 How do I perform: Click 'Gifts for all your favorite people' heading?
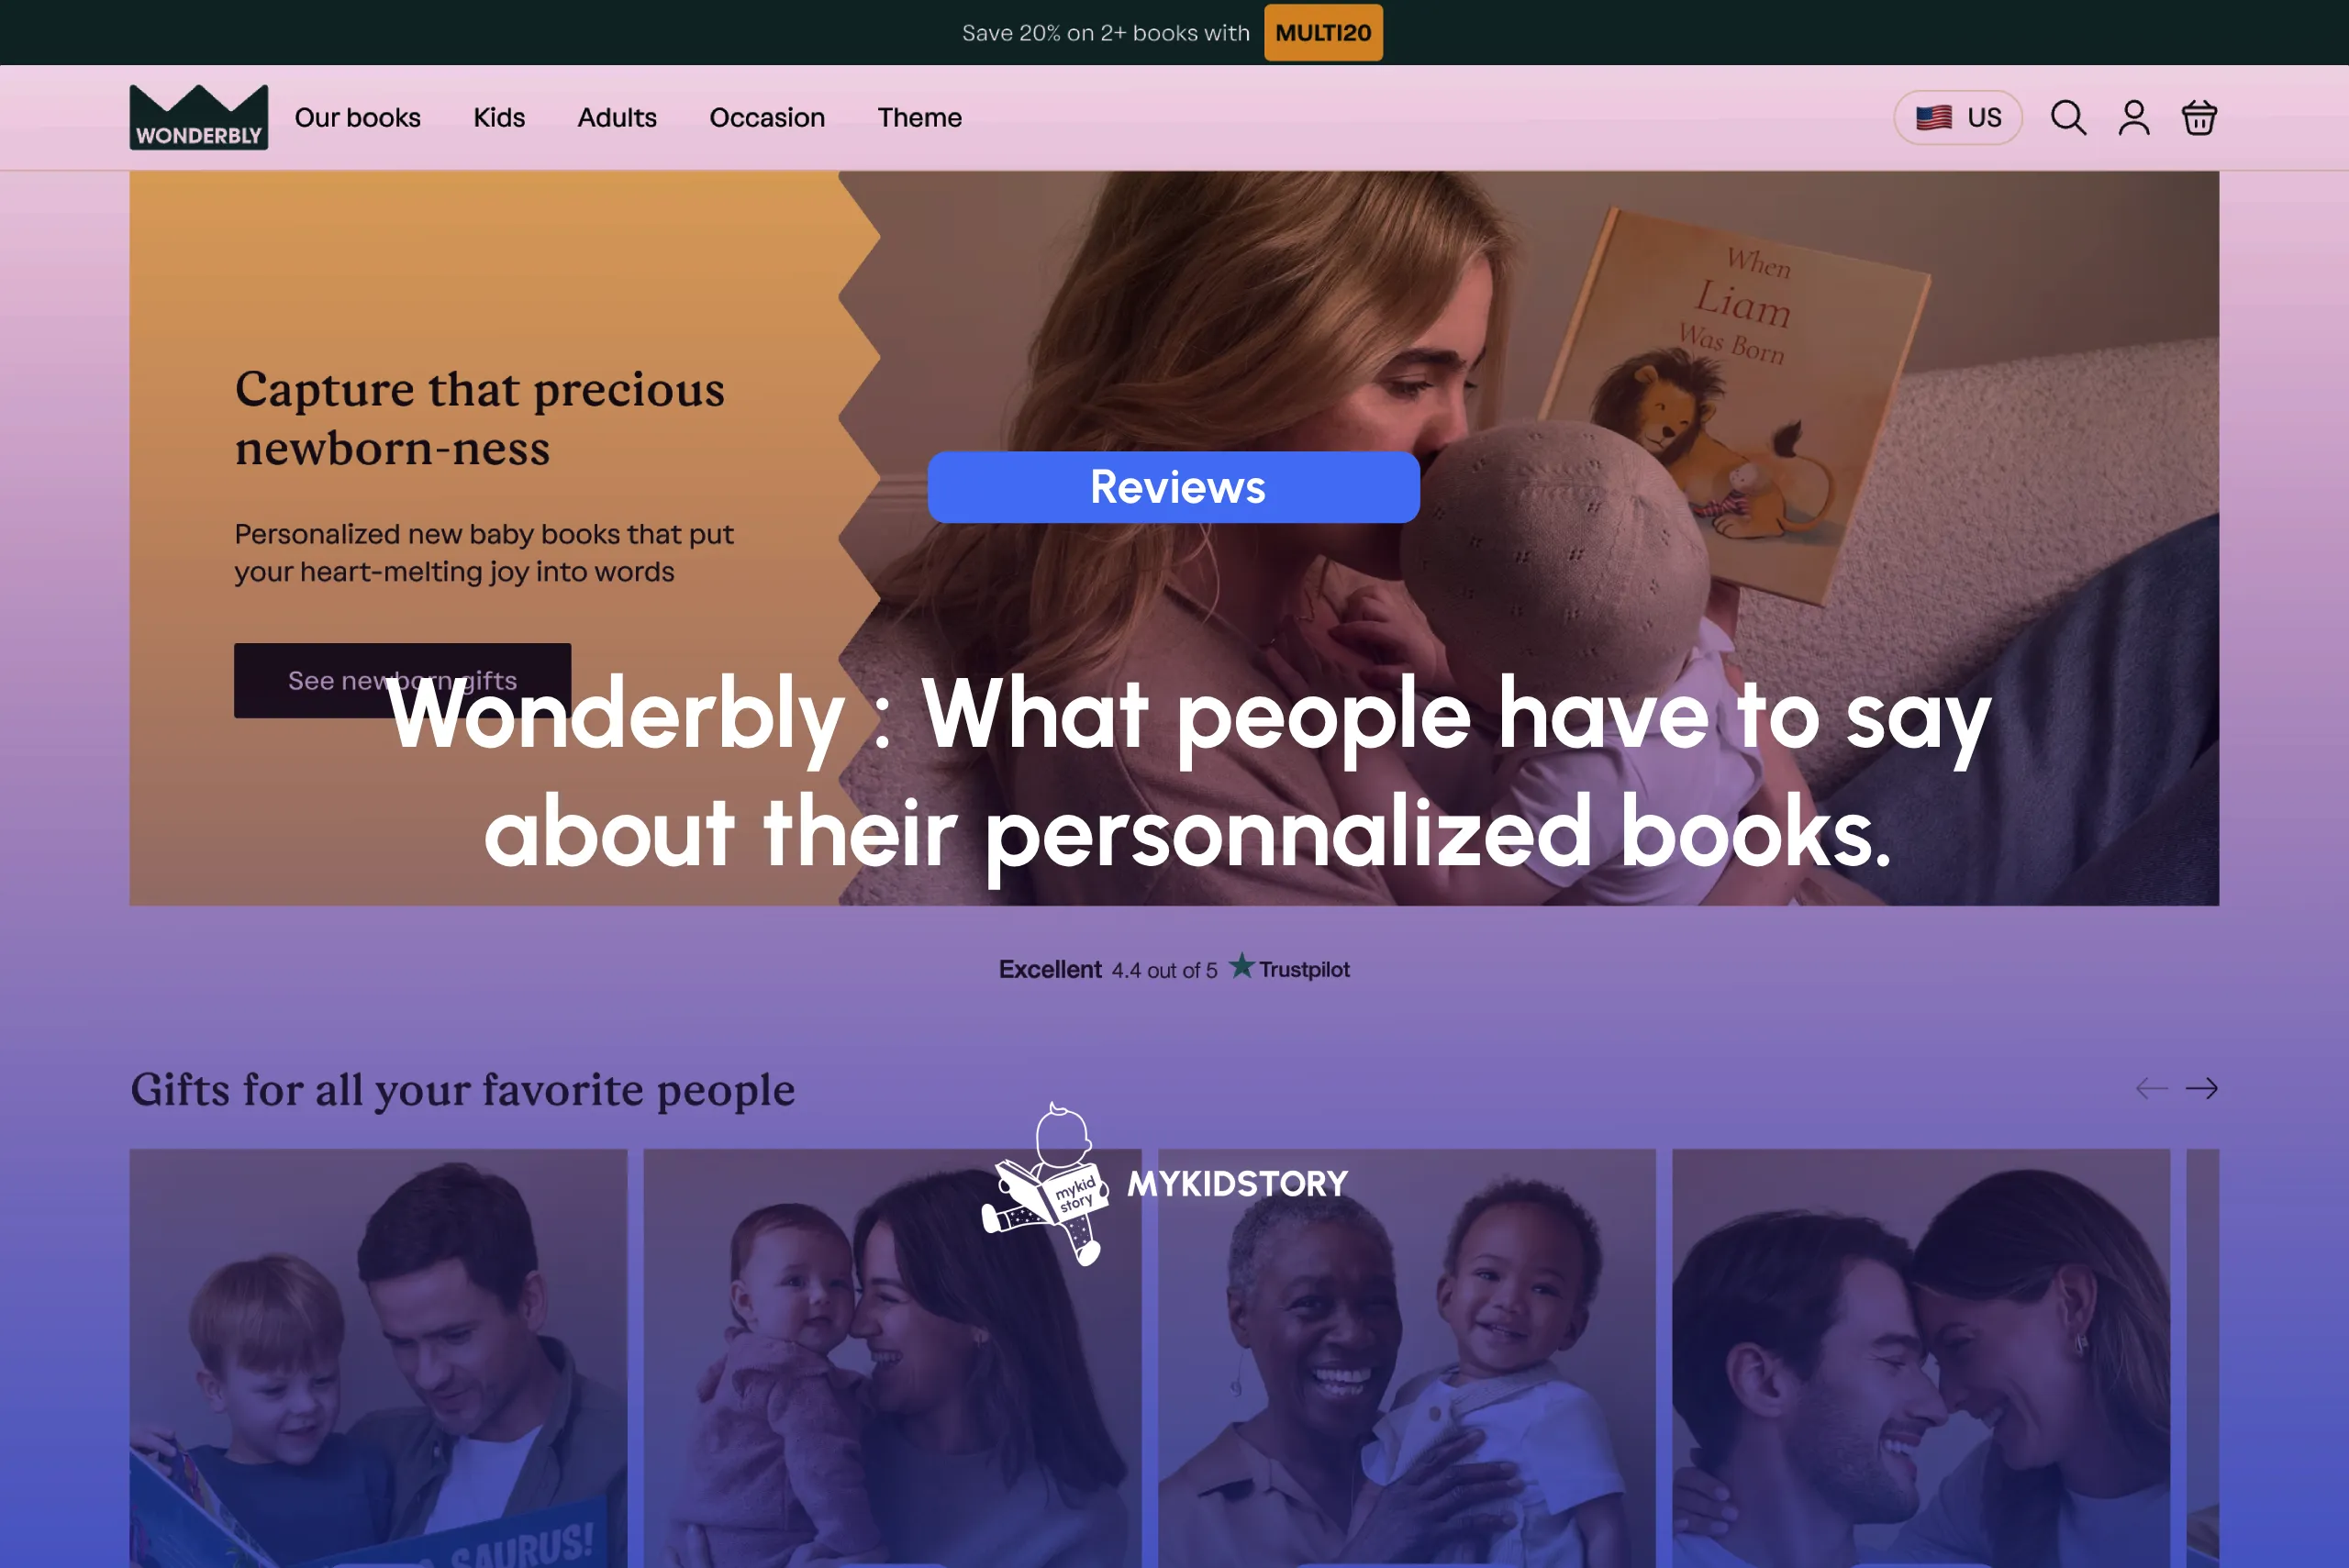tap(463, 1089)
